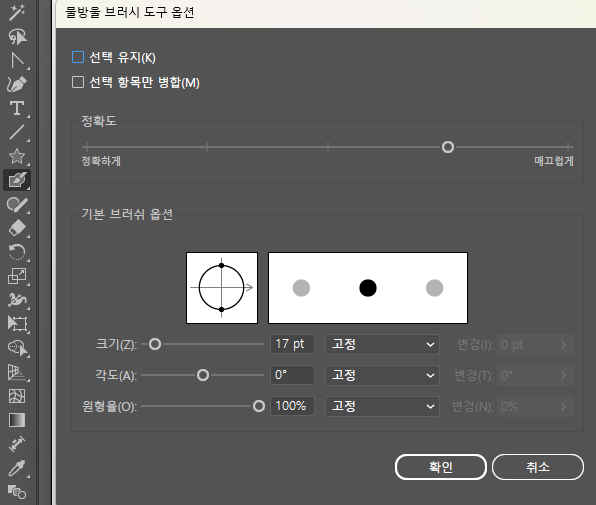Enable the 선택 항목만 병합(M) checkbox
Screen dimensions: 596x505
click(x=78, y=82)
